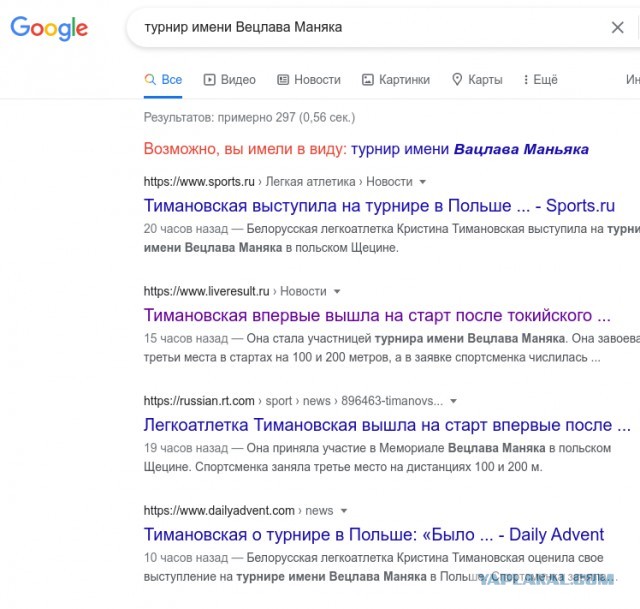Switch to the Карты tab
This screenshot has height=609, width=640.
click(477, 79)
